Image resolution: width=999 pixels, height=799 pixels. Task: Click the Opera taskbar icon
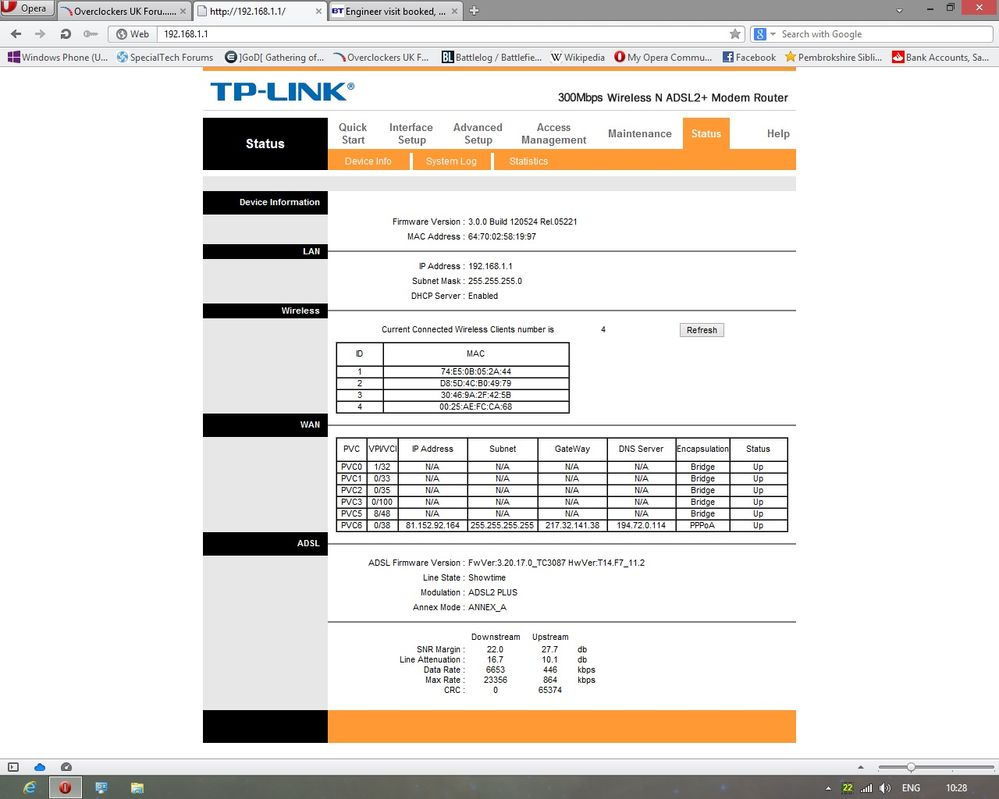[65, 788]
